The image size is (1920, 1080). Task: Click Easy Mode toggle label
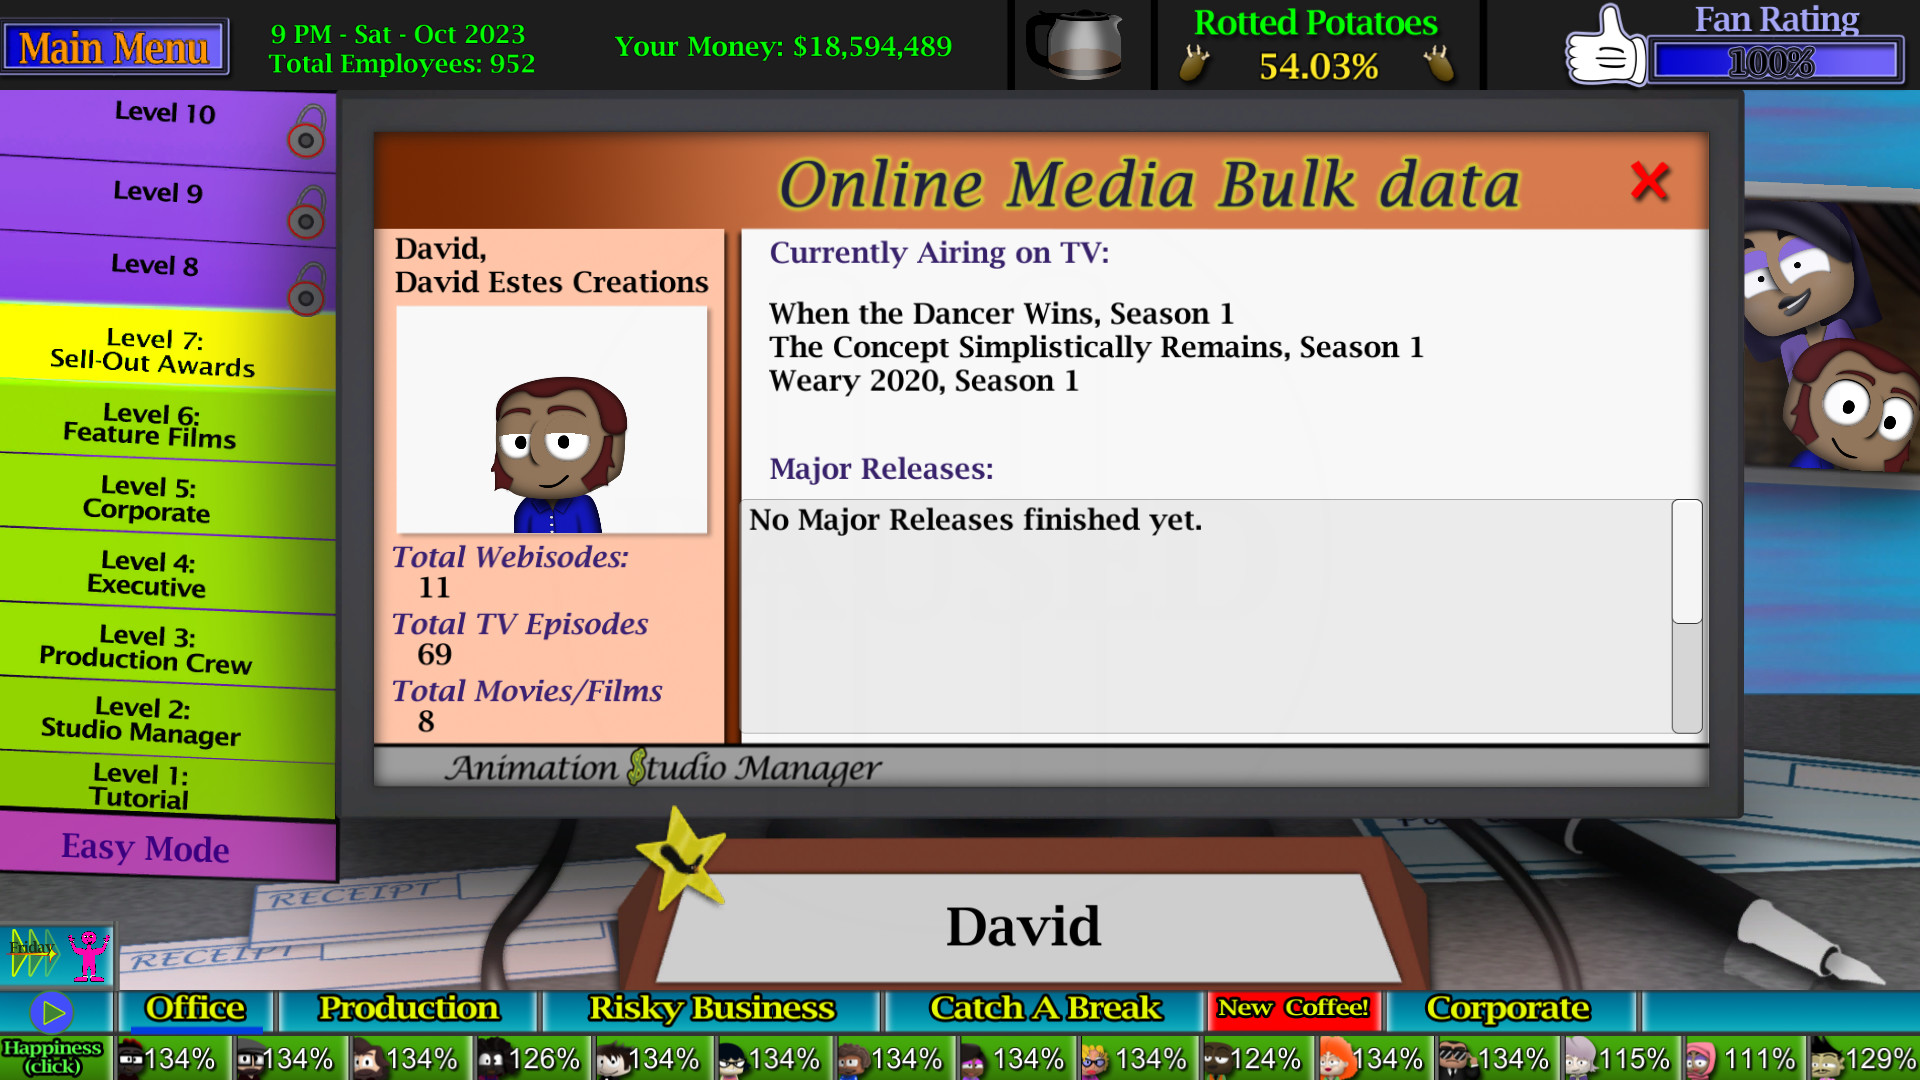coord(146,849)
